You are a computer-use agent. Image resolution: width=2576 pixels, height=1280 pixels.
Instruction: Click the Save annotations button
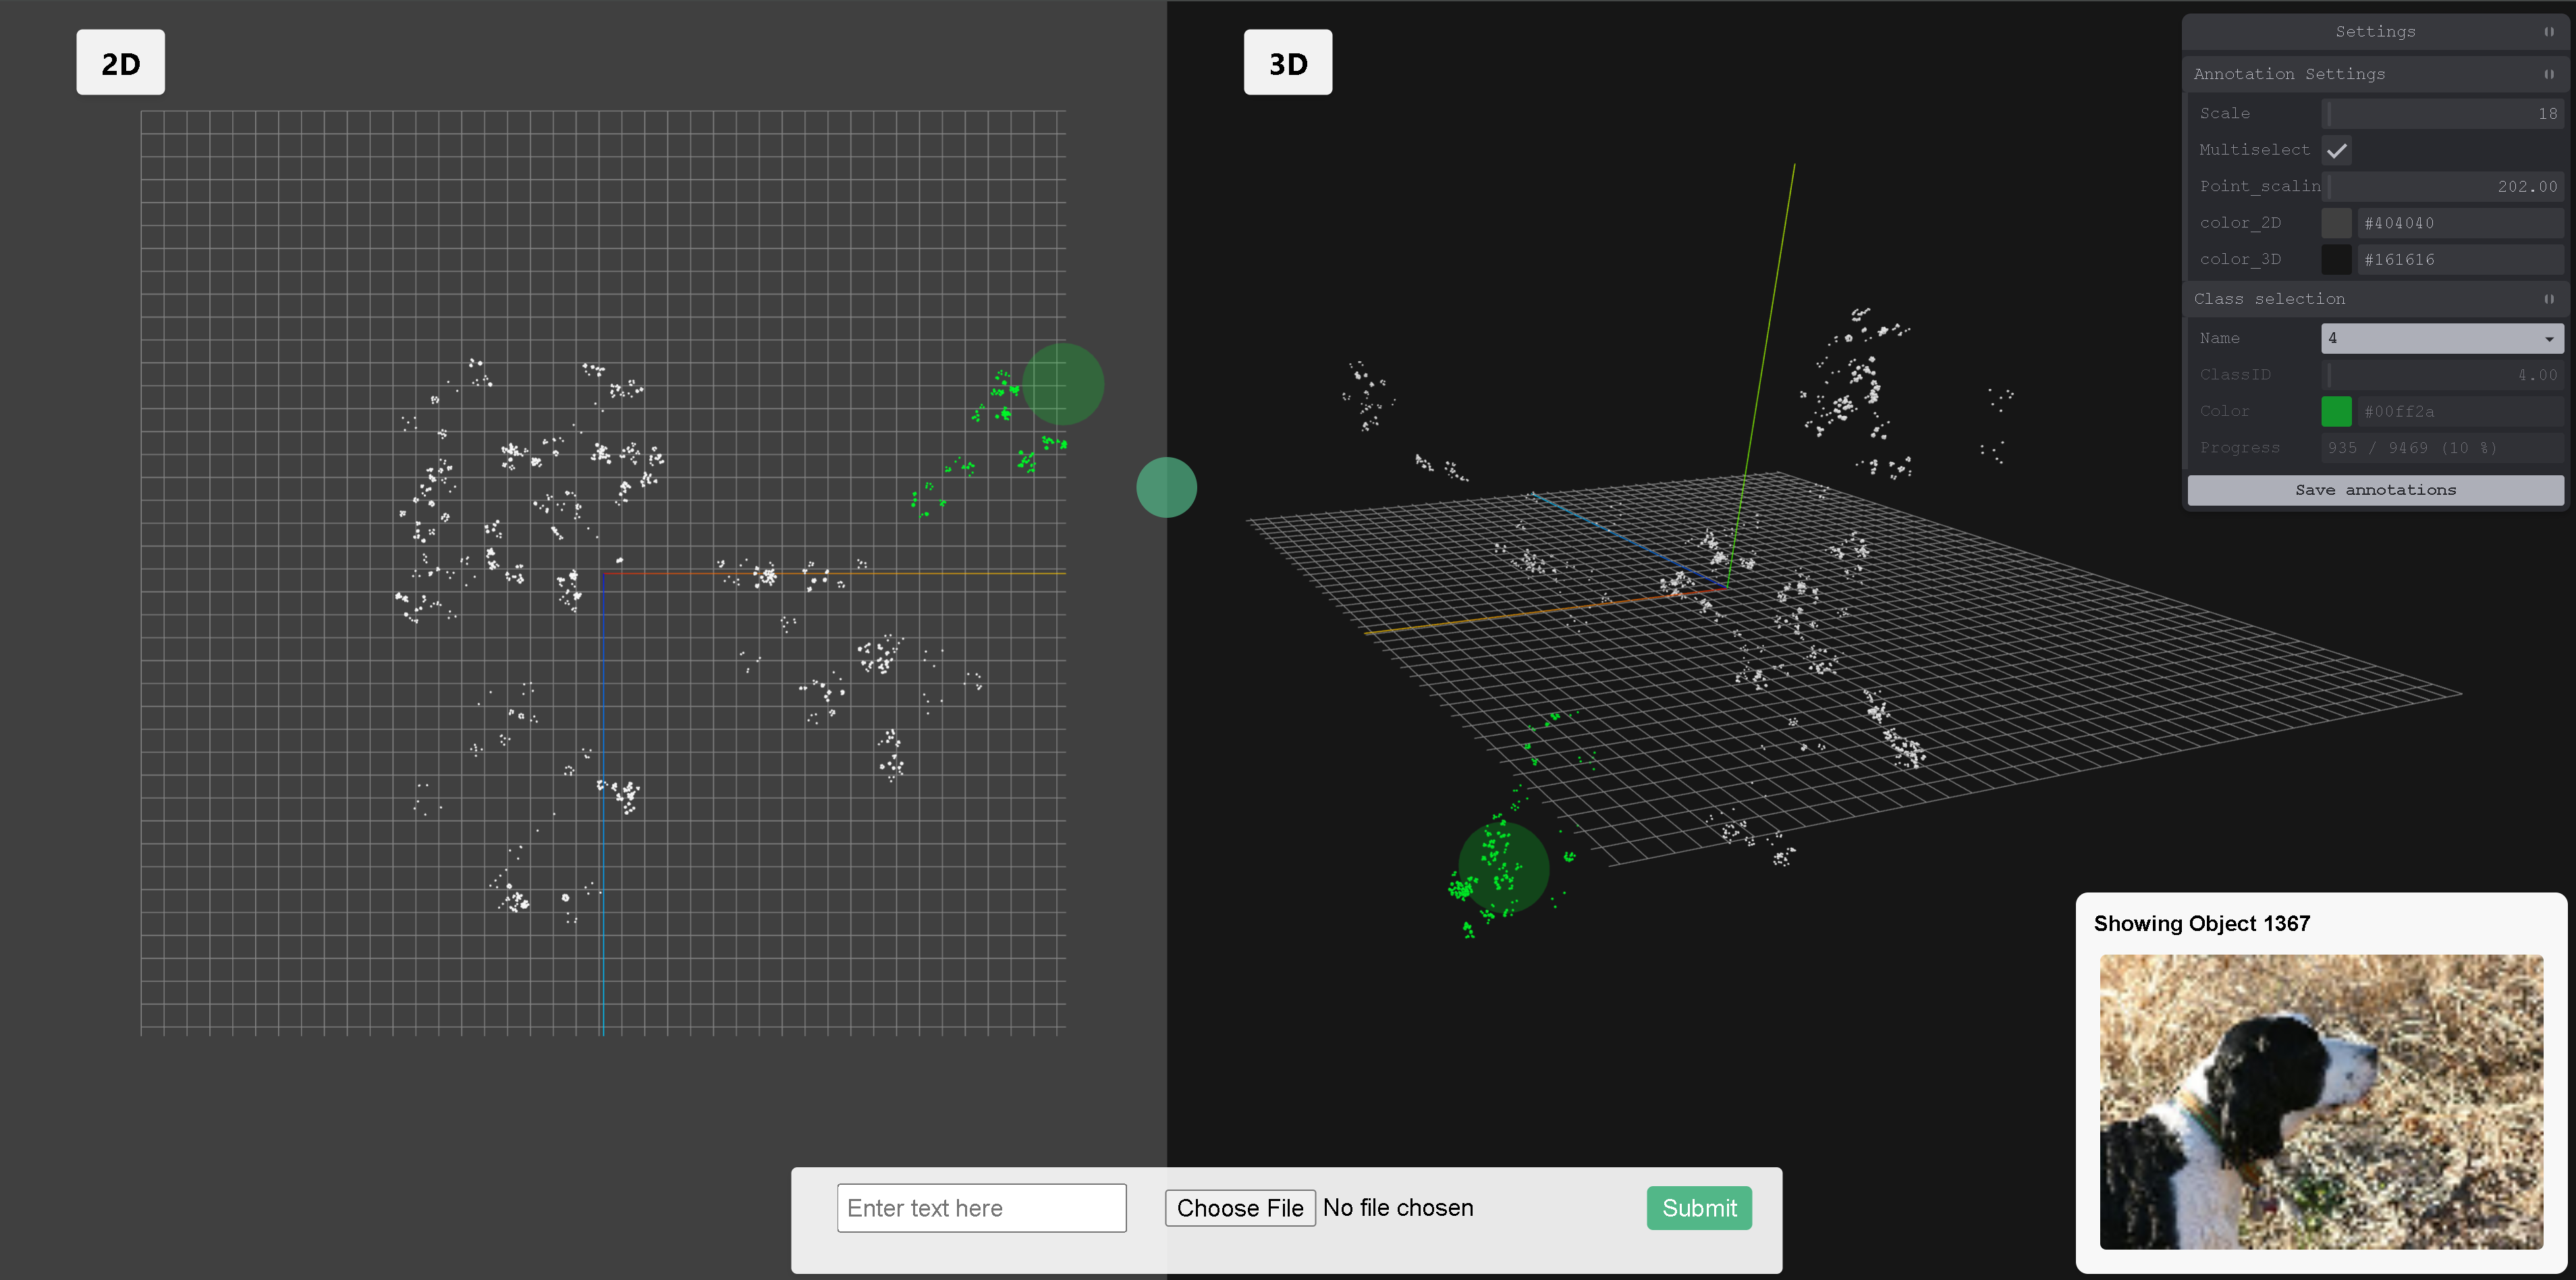(x=2374, y=490)
